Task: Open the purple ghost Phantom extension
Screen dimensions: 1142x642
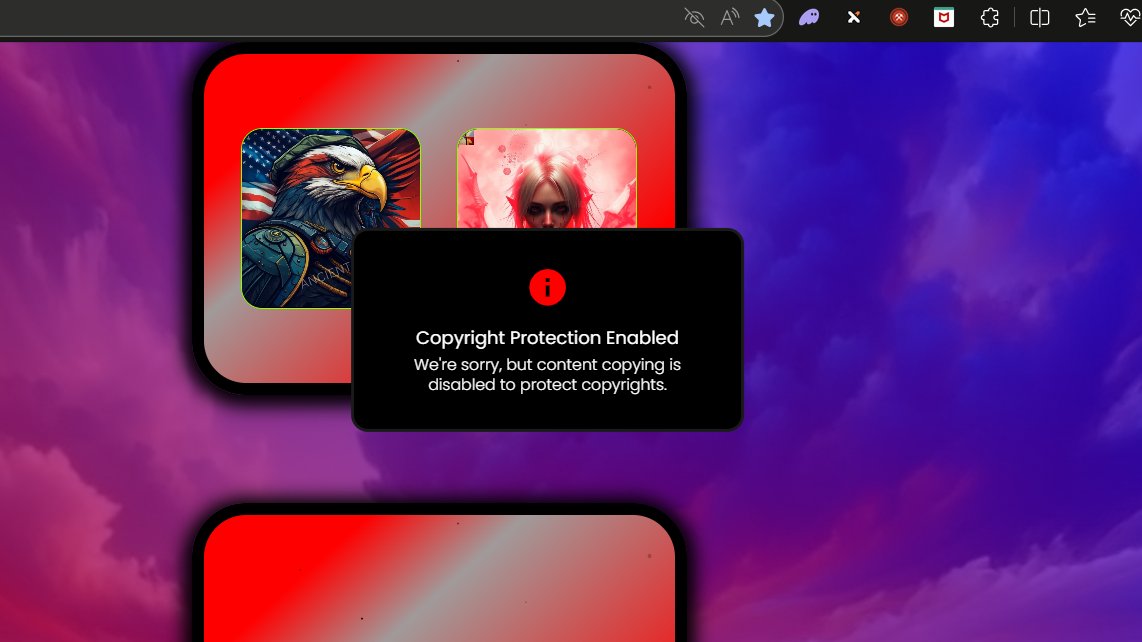Action: 809,17
